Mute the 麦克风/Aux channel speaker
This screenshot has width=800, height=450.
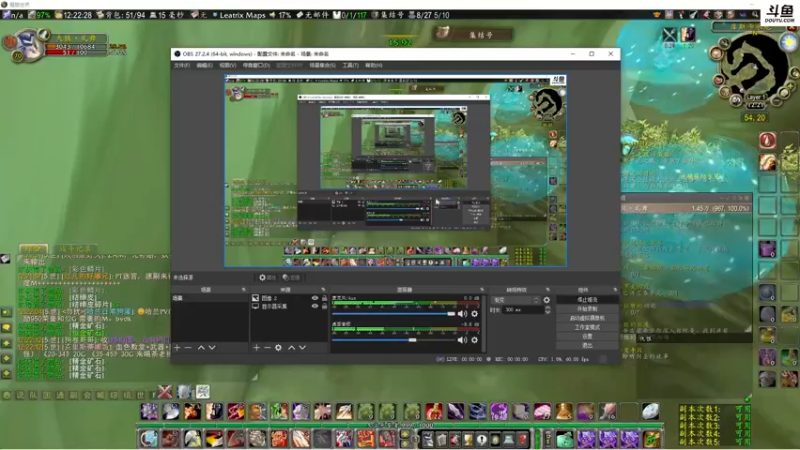462,314
